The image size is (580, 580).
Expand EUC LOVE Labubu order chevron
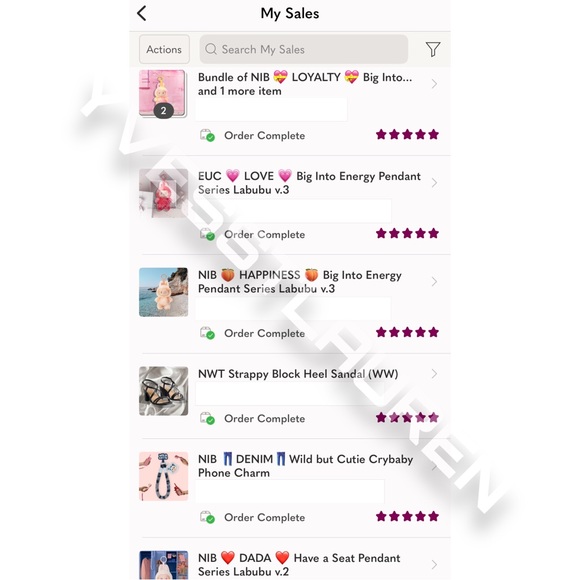click(x=434, y=183)
